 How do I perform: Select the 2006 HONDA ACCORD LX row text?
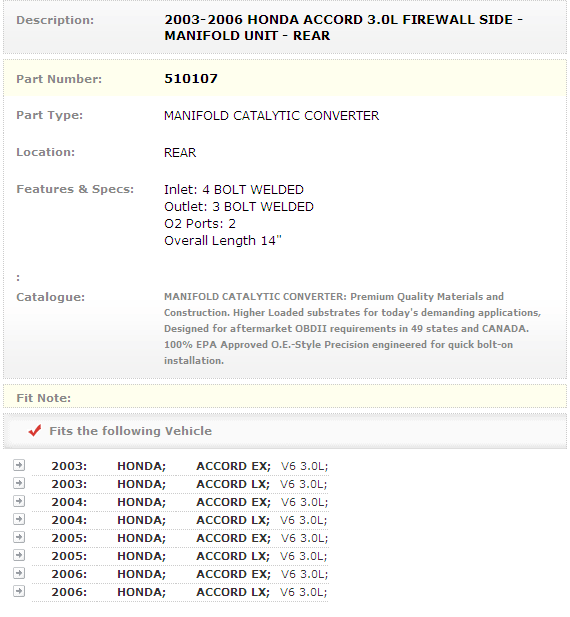(x=189, y=592)
